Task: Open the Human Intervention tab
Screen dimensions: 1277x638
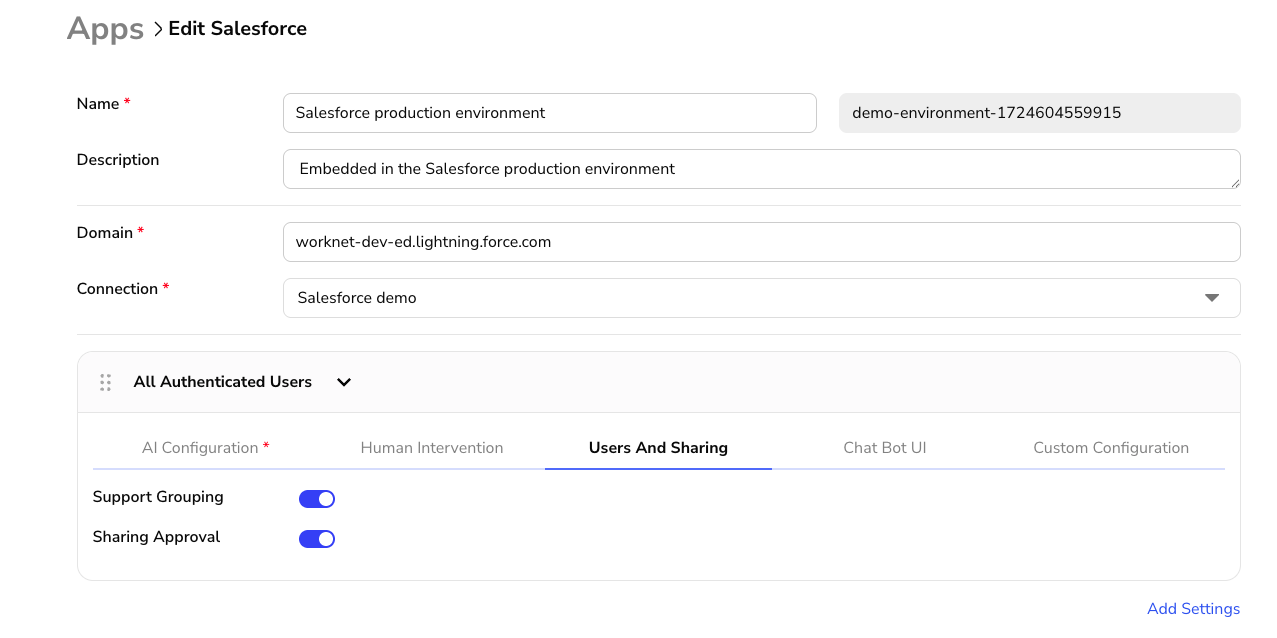Action: pyautogui.click(x=432, y=448)
